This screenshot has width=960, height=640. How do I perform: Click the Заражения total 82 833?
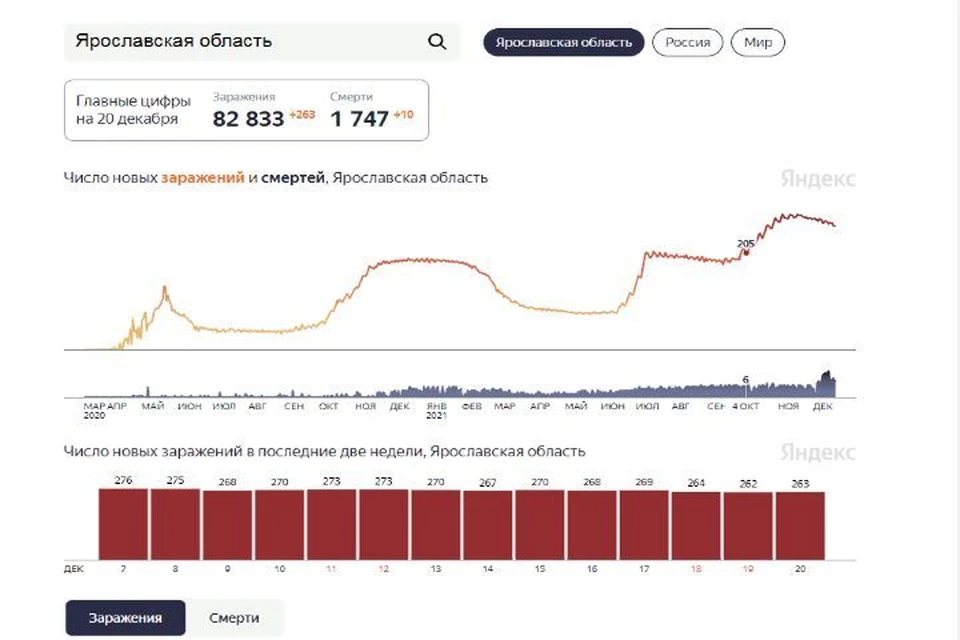tap(249, 119)
